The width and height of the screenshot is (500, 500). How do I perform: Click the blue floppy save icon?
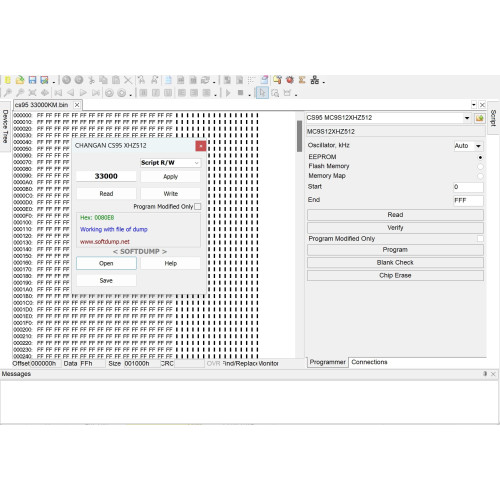tap(32, 80)
